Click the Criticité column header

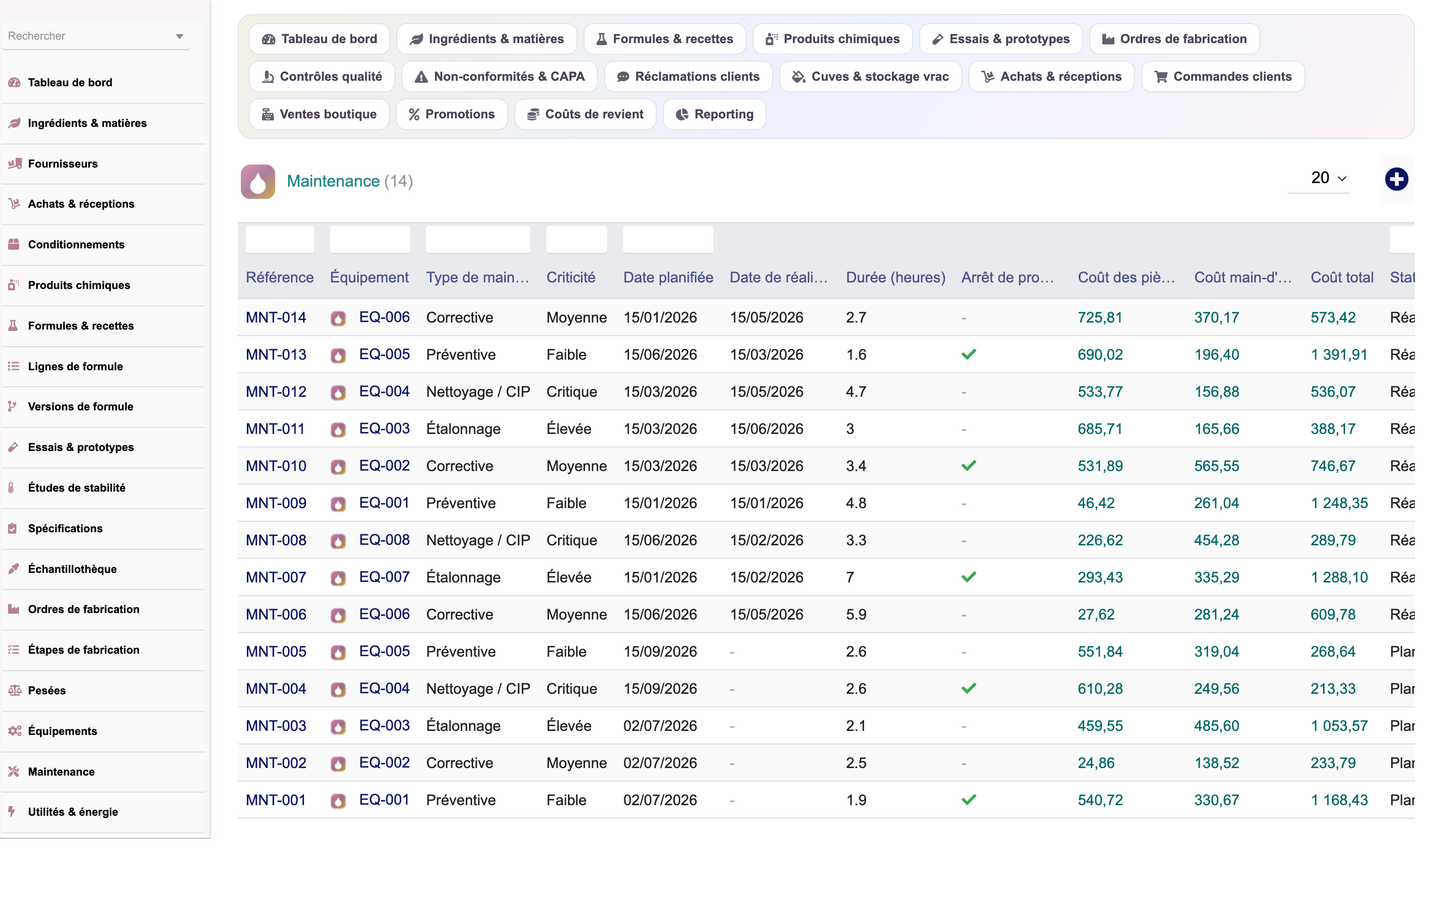pyautogui.click(x=571, y=277)
